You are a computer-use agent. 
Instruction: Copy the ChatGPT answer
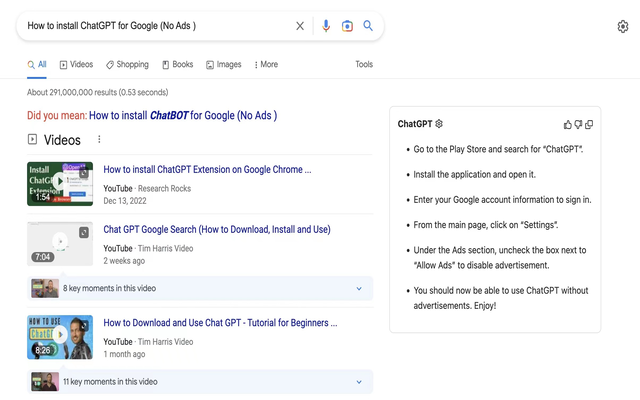(589, 124)
